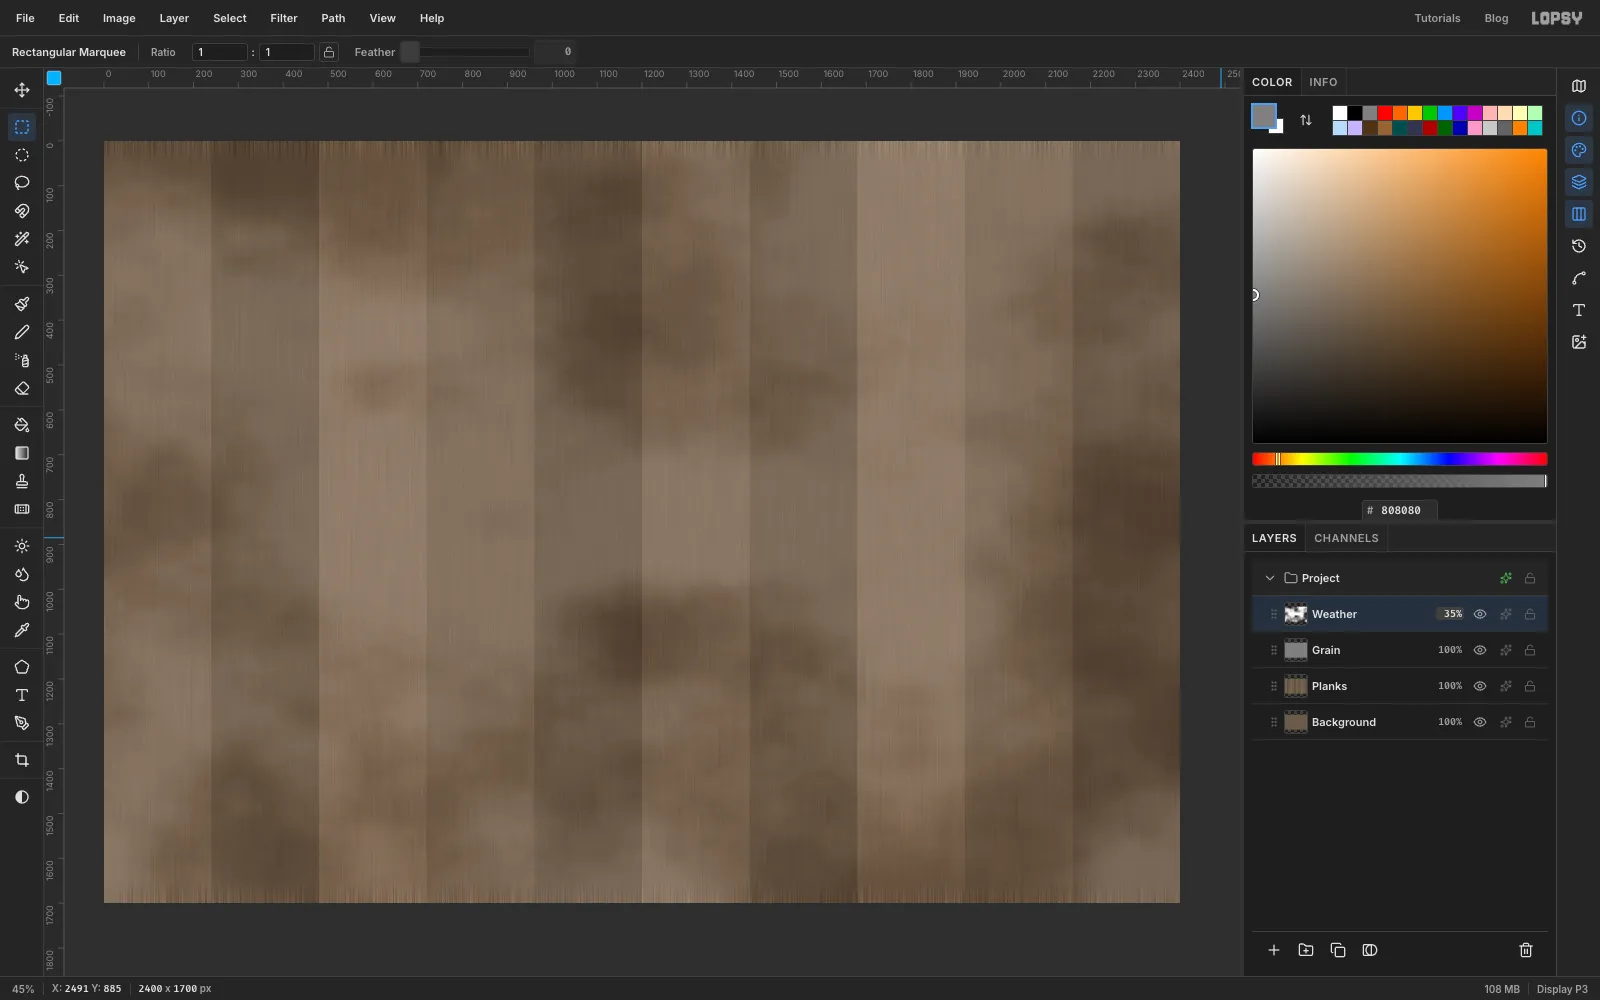Viewport: 1600px width, 1000px height.
Task: Click the hex color input field
Action: (x=1400, y=510)
